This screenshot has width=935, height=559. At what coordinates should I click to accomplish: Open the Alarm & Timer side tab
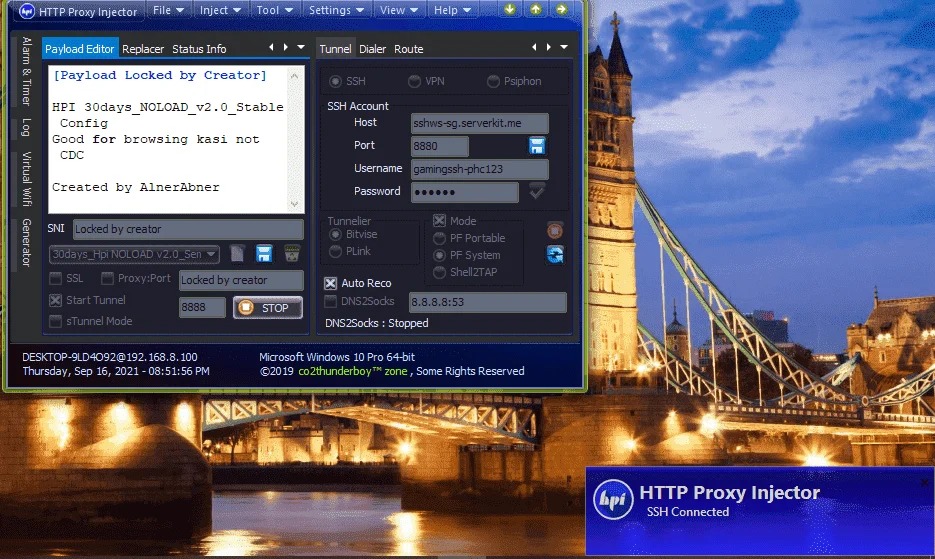point(26,71)
